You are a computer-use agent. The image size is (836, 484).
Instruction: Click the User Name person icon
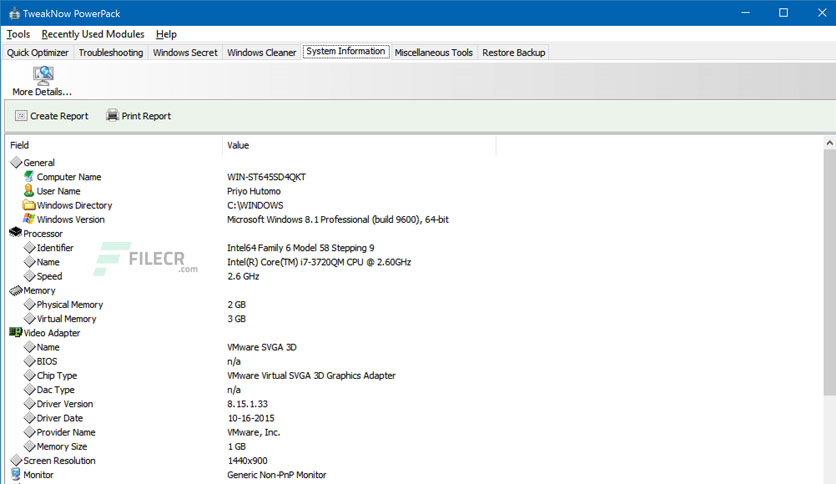29,190
